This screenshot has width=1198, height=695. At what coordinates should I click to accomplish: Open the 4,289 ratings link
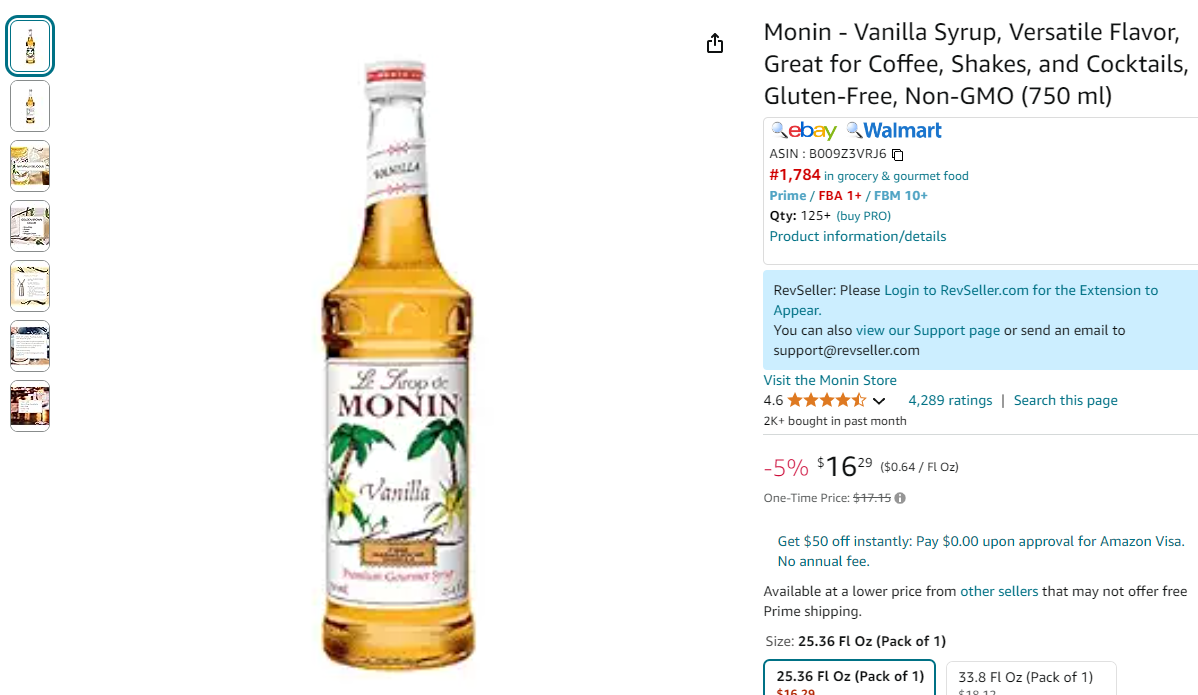(950, 400)
